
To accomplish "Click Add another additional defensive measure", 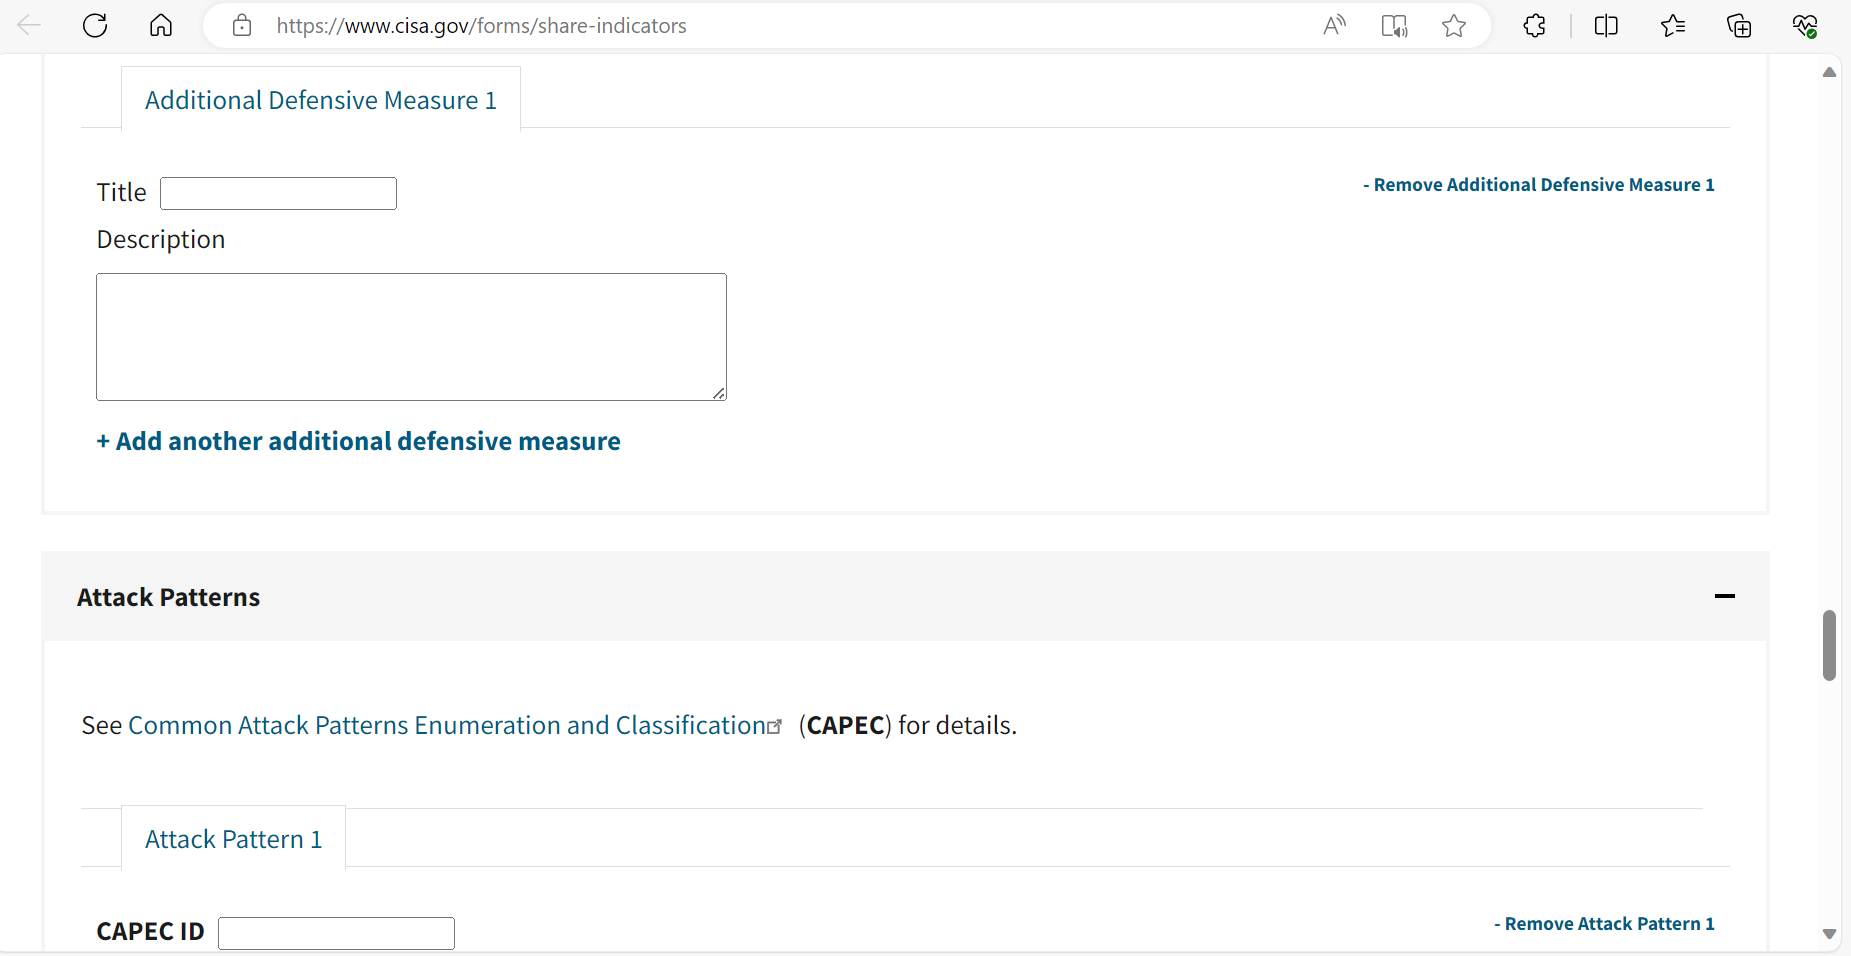I will (358, 441).
